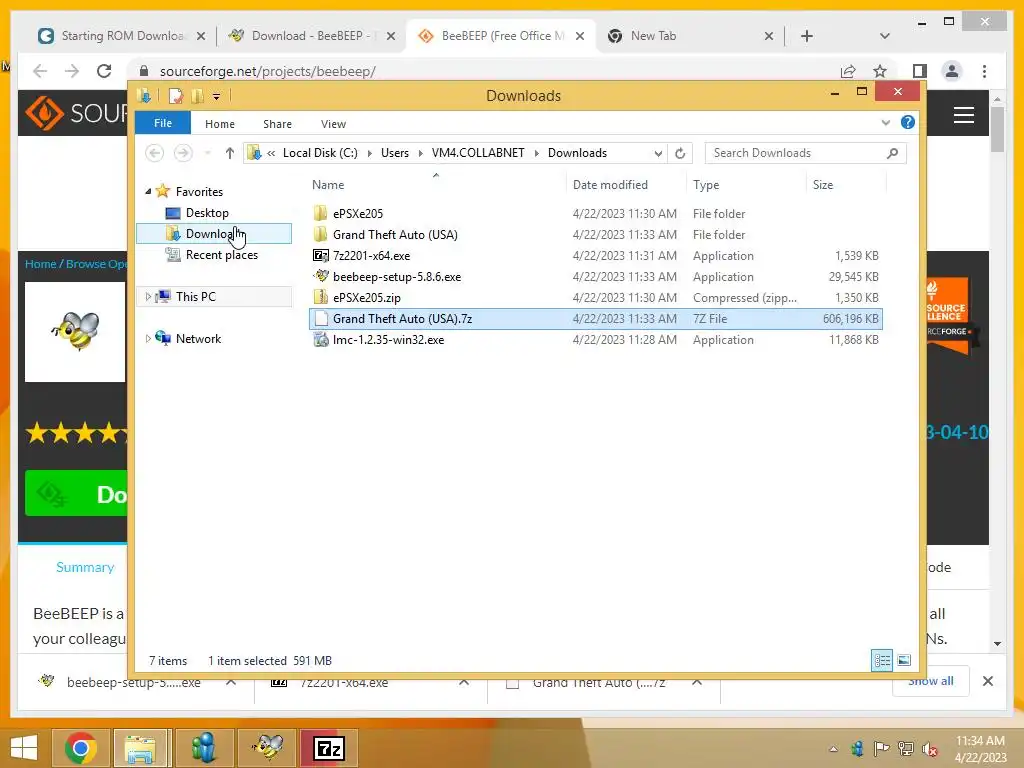Click Explorer's Forward navigation arrow
Screen dimensions: 1024x768
tap(184, 153)
